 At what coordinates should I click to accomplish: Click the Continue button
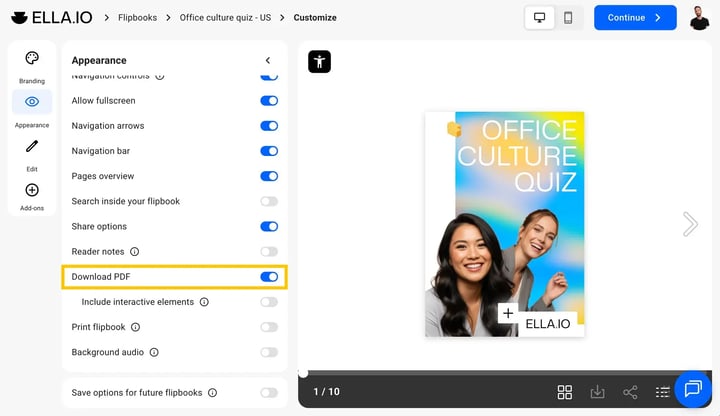(x=635, y=17)
